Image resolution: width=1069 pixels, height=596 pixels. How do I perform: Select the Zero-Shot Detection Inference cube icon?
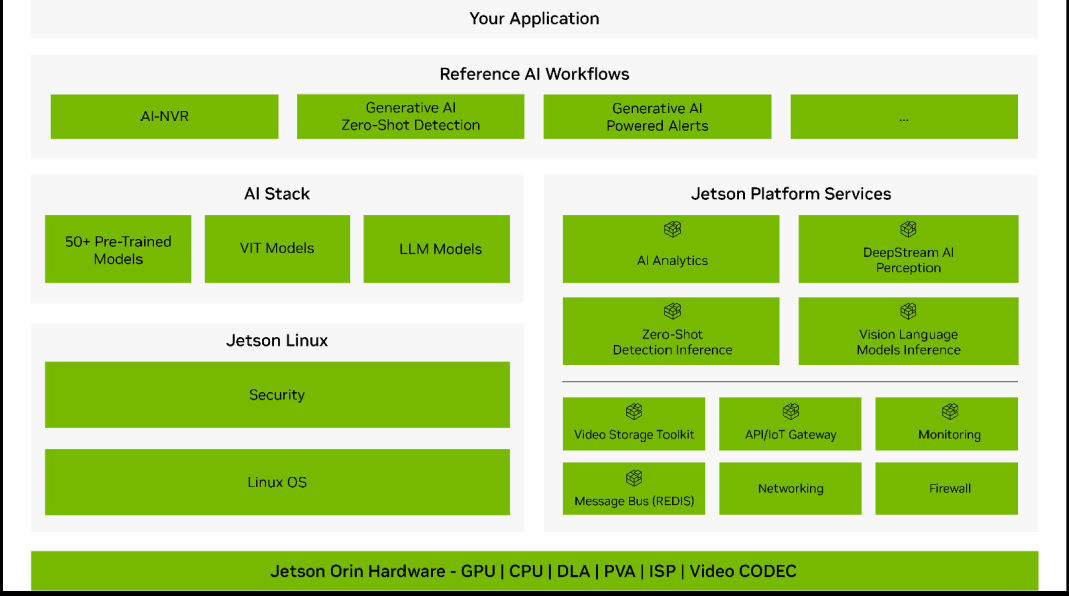[672, 311]
